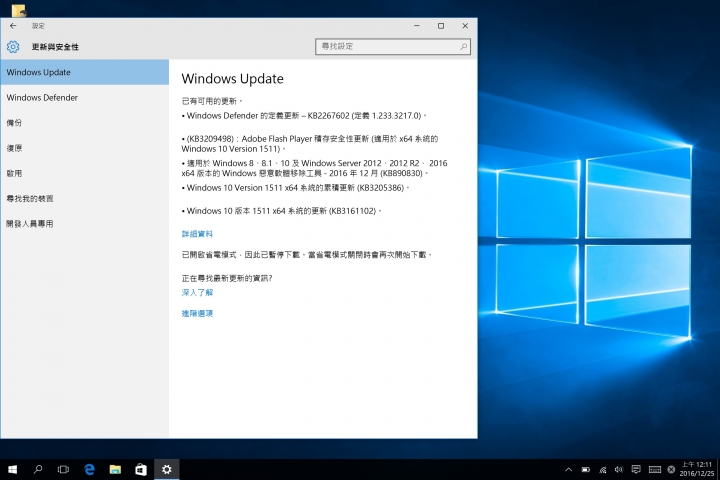Open the taskbar clock and date
This screenshot has width=720, height=480.
696,469
